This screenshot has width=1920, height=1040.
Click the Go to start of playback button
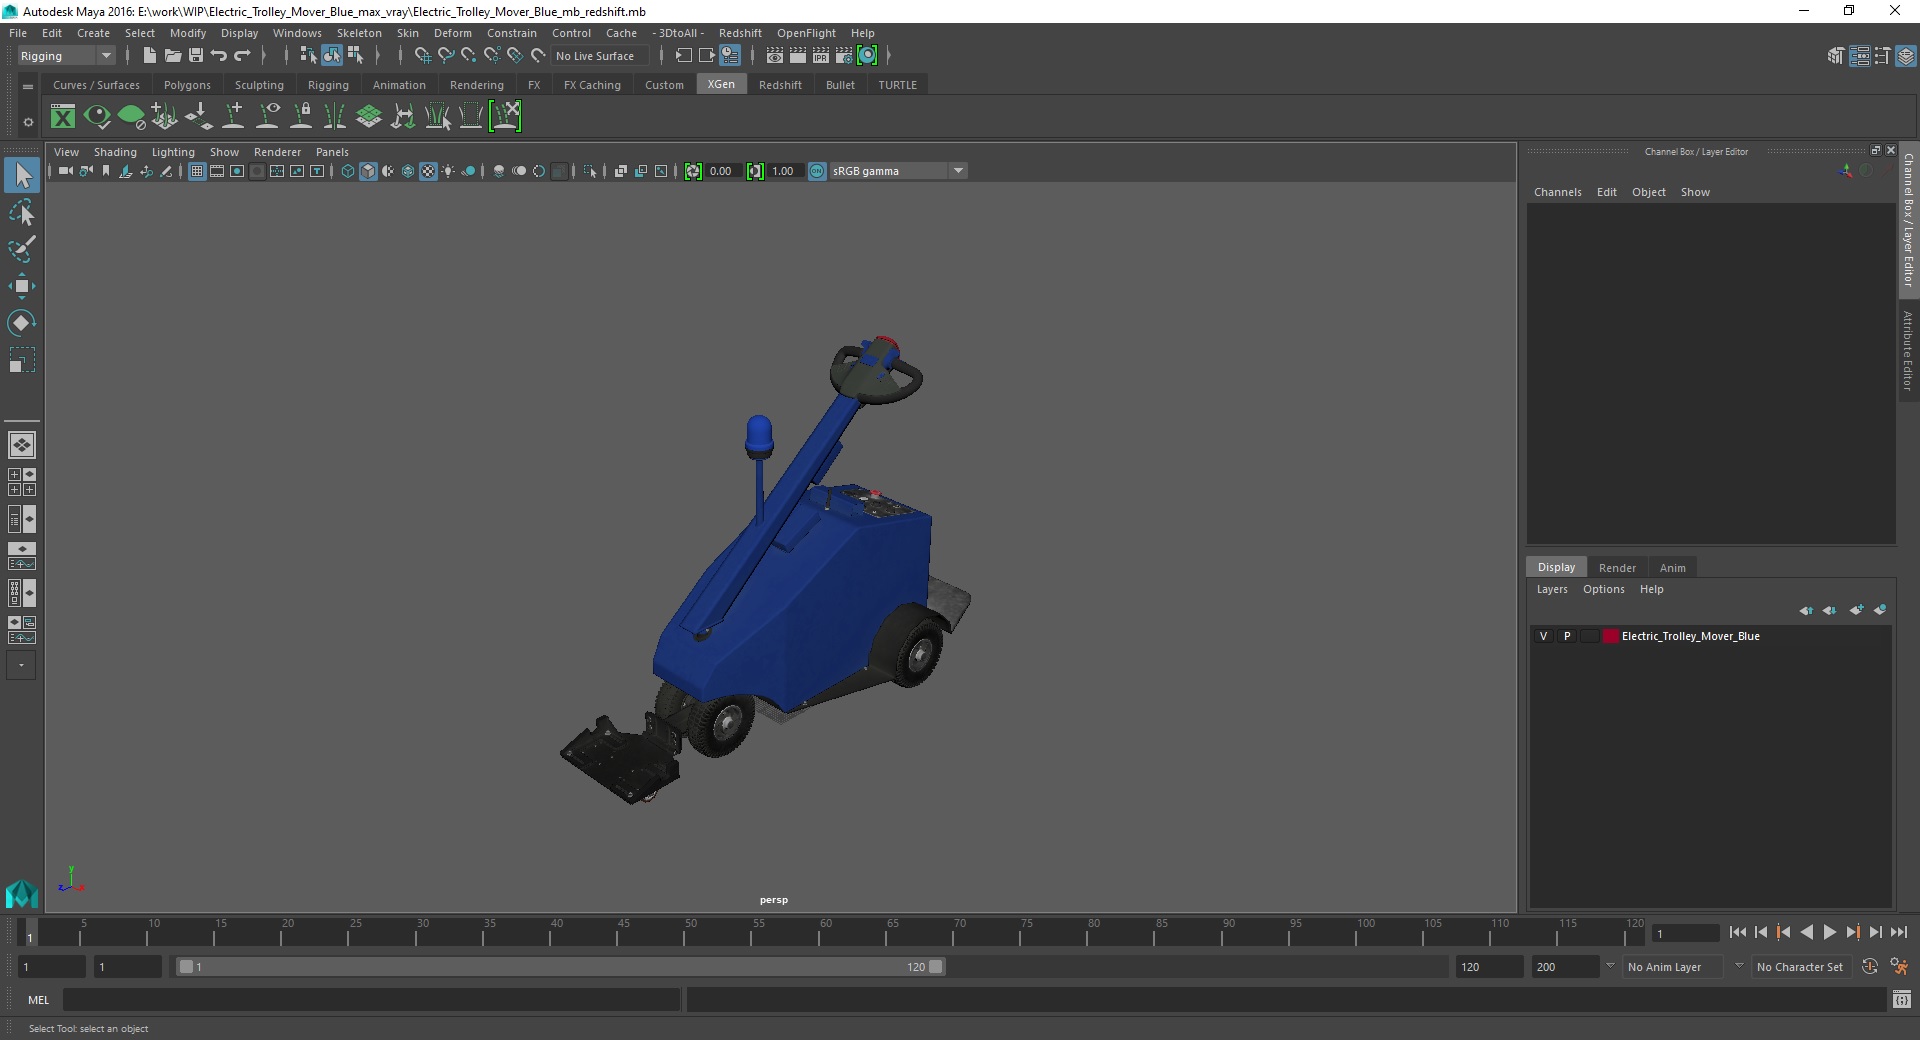coord(1737,932)
